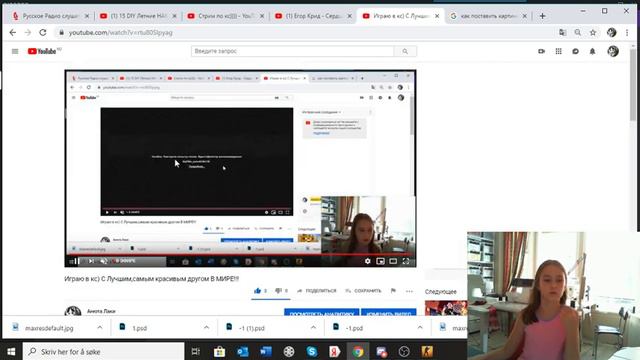Report the video with the flag icon
Screen dimensions: 640x360
[393, 291]
